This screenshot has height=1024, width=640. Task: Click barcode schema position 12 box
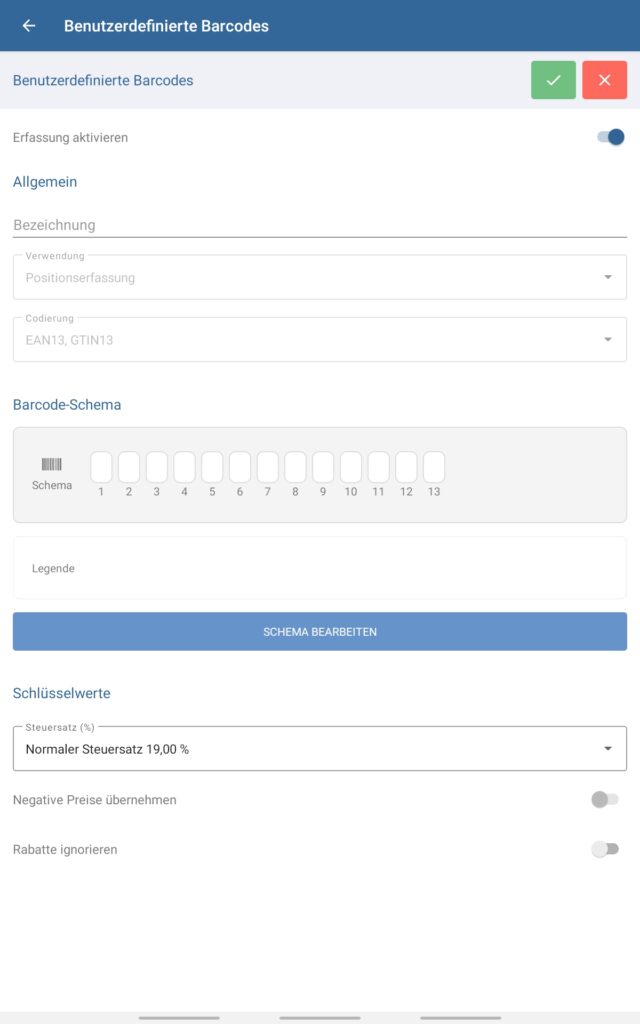(x=406, y=467)
